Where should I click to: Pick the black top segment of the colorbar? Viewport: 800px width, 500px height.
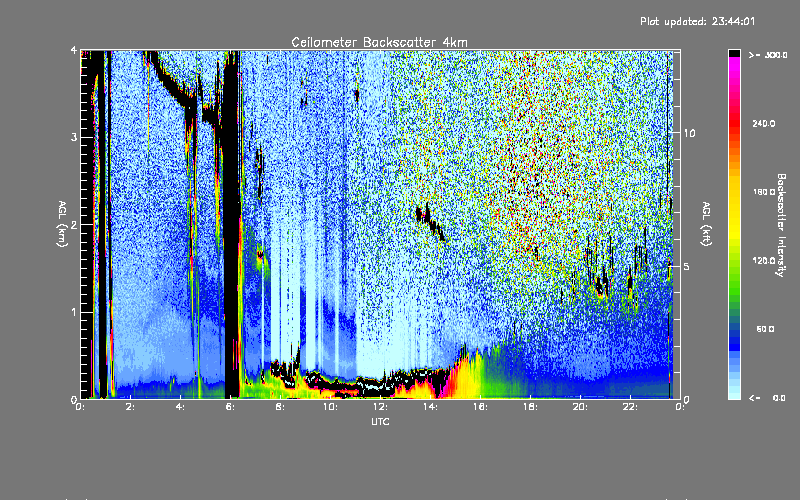[734, 53]
